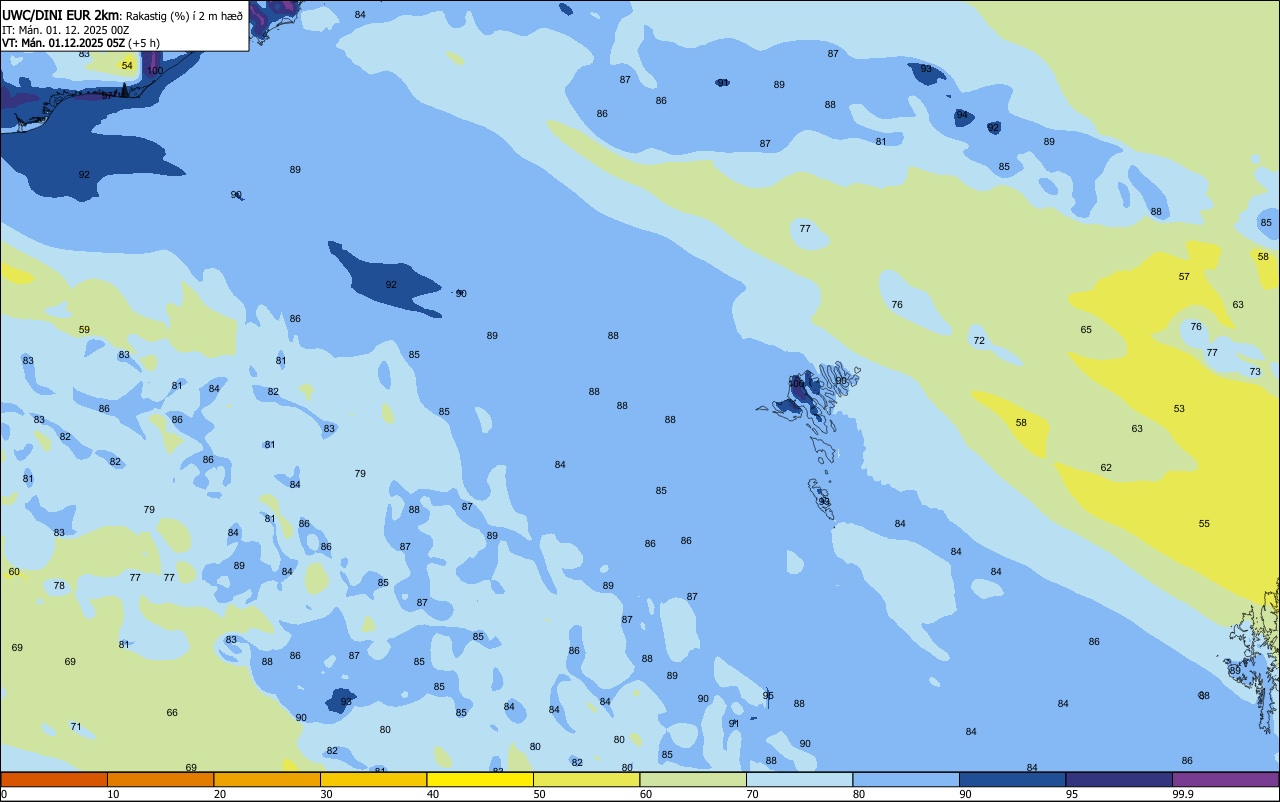Click the 95–99.9 navy legend swatch
This screenshot has width=1280, height=802.
1119,779
